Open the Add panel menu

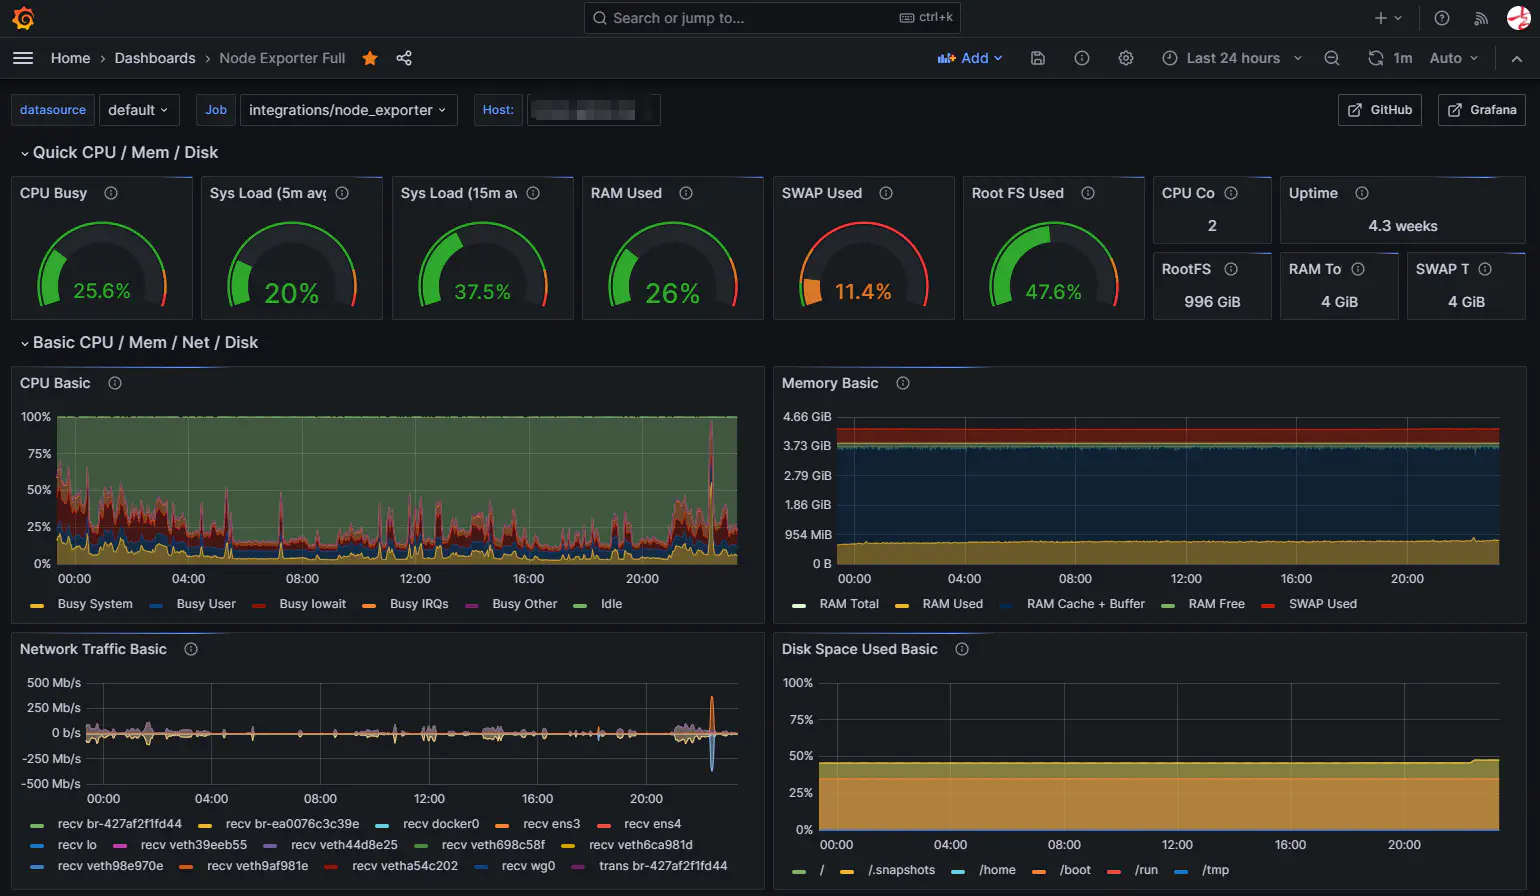click(x=969, y=58)
